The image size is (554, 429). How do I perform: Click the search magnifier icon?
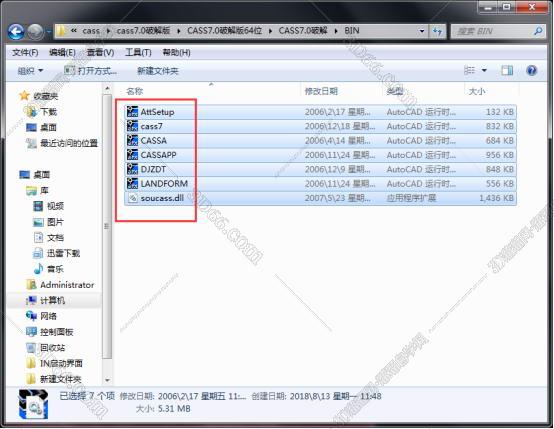[538, 31]
